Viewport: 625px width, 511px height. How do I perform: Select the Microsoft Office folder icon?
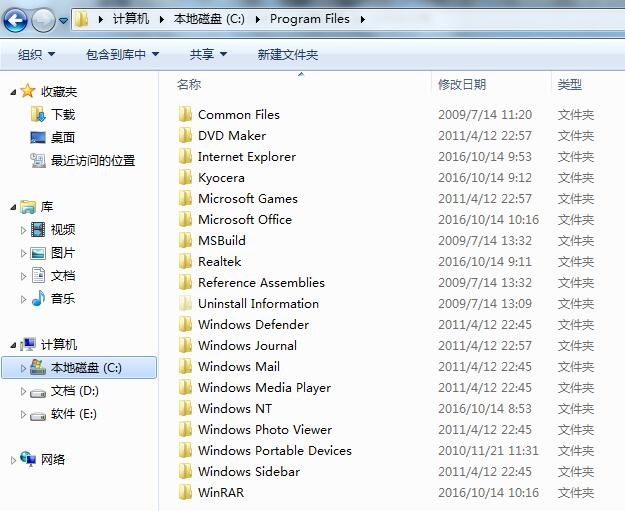[x=185, y=219]
